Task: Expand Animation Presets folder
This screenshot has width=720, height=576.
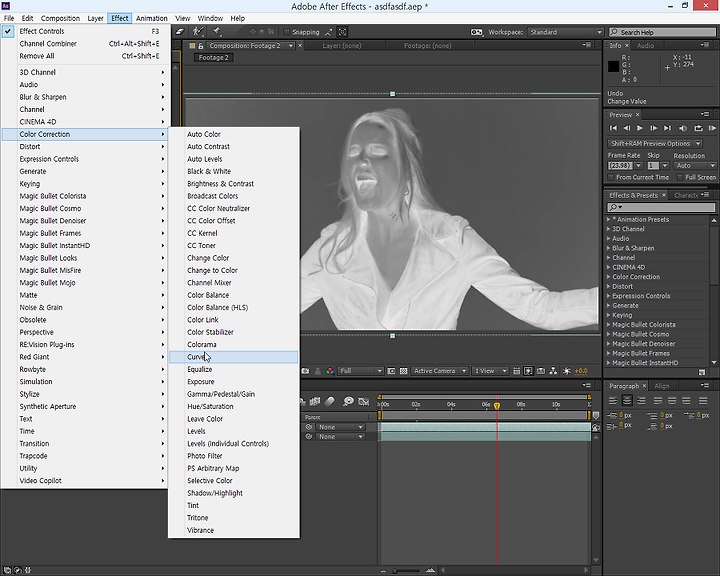Action: (x=608, y=220)
